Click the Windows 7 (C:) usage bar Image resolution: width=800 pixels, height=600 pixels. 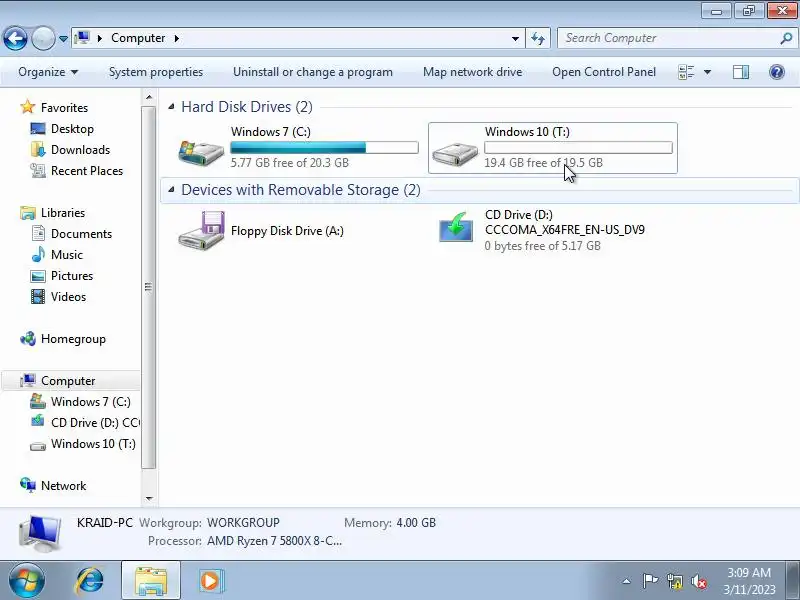[324, 147]
